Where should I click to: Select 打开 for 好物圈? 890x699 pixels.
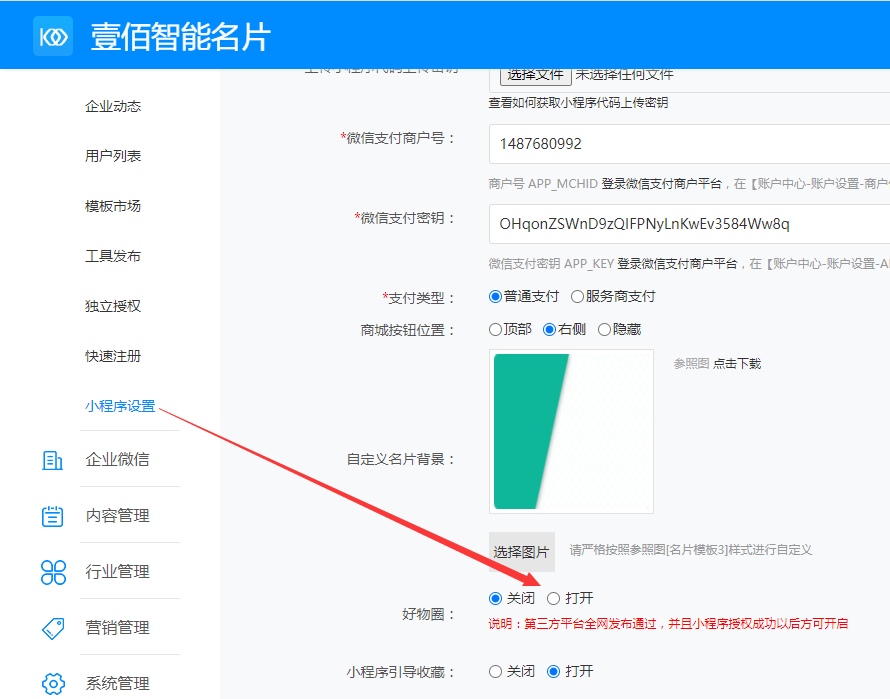[x=553, y=598]
